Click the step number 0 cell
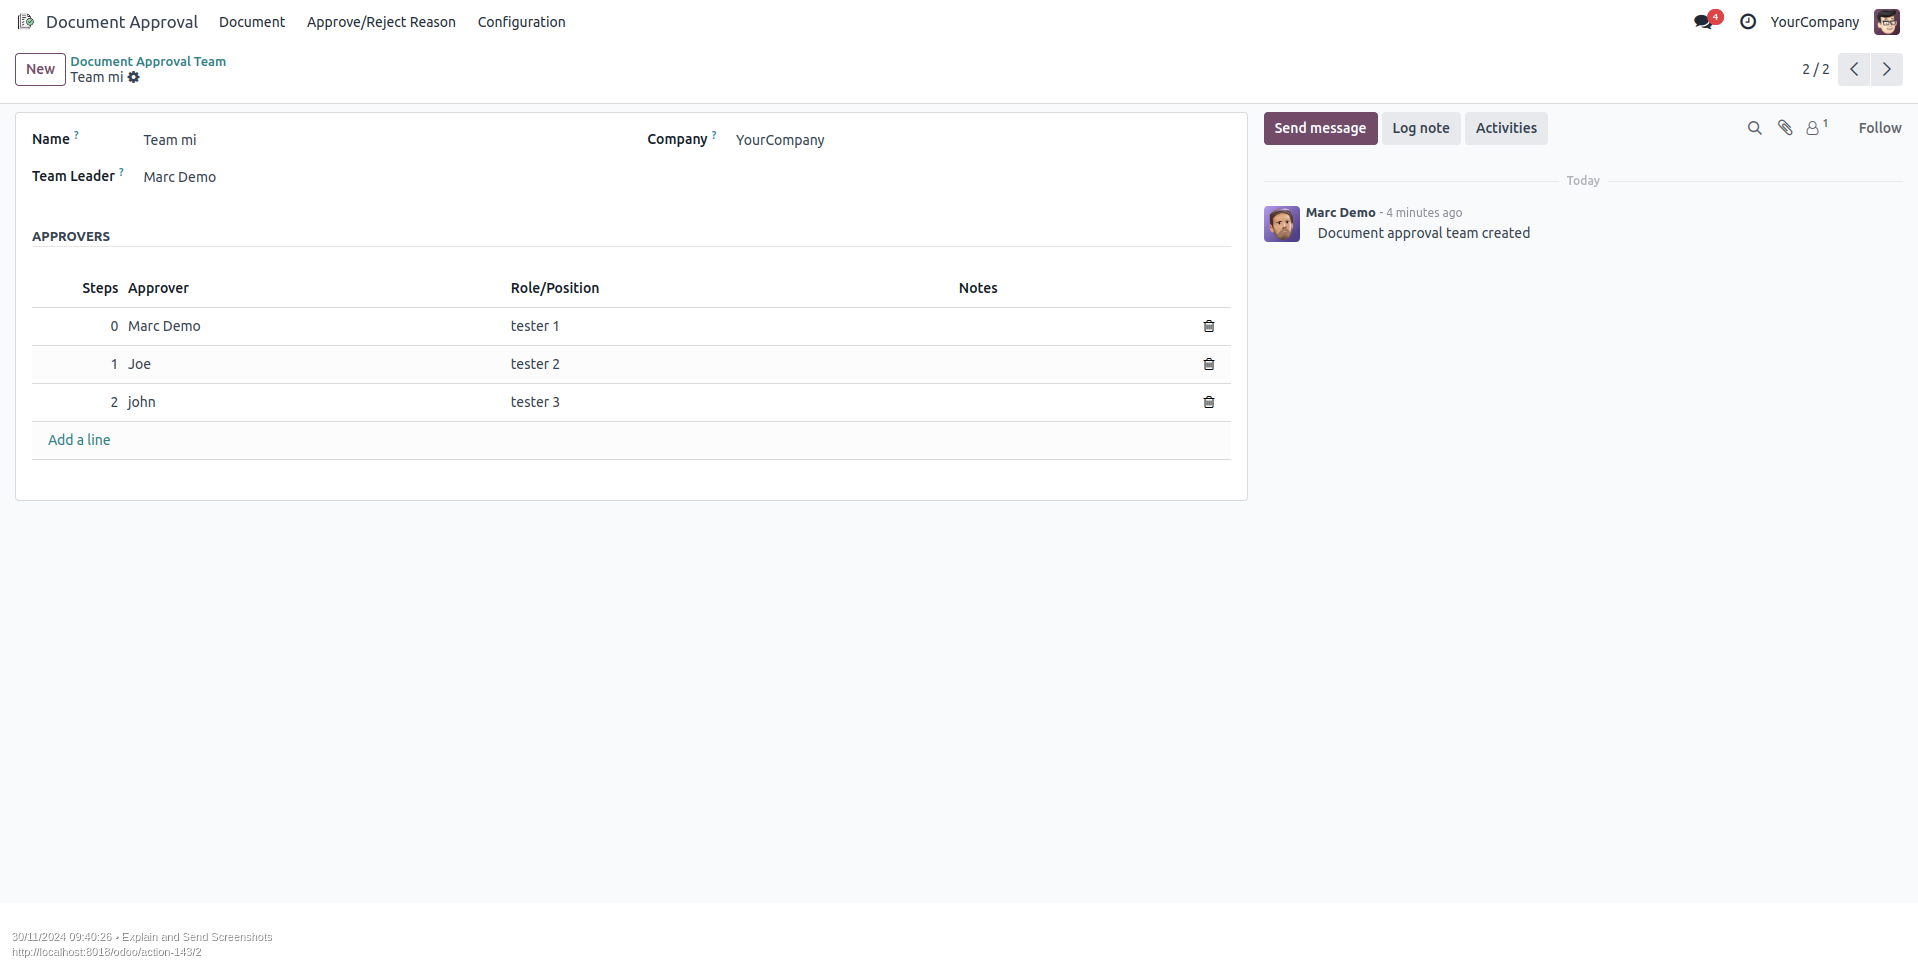 tap(114, 326)
